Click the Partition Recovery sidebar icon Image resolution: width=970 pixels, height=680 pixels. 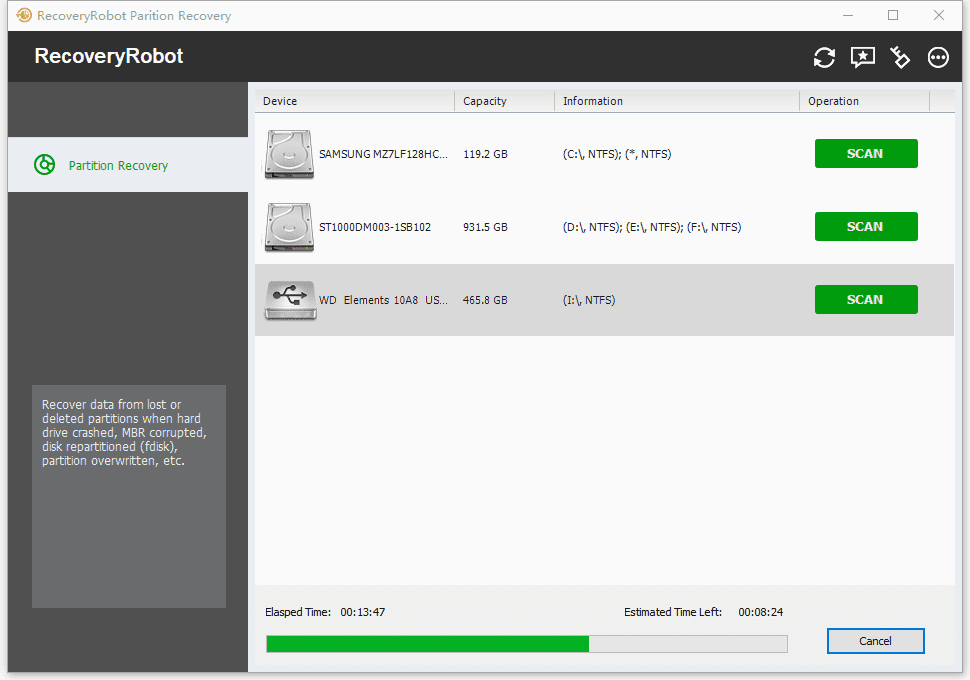(x=45, y=165)
